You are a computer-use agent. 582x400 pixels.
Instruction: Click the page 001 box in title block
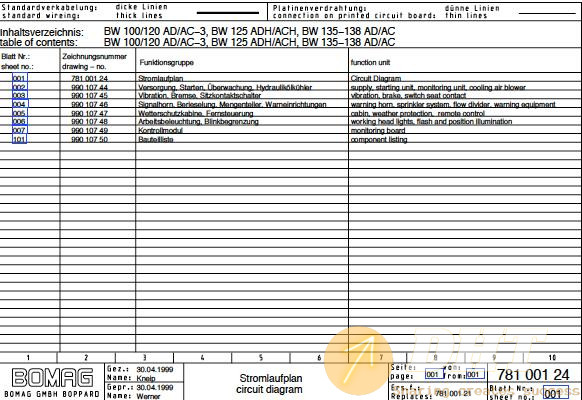[x=434, y=374]
